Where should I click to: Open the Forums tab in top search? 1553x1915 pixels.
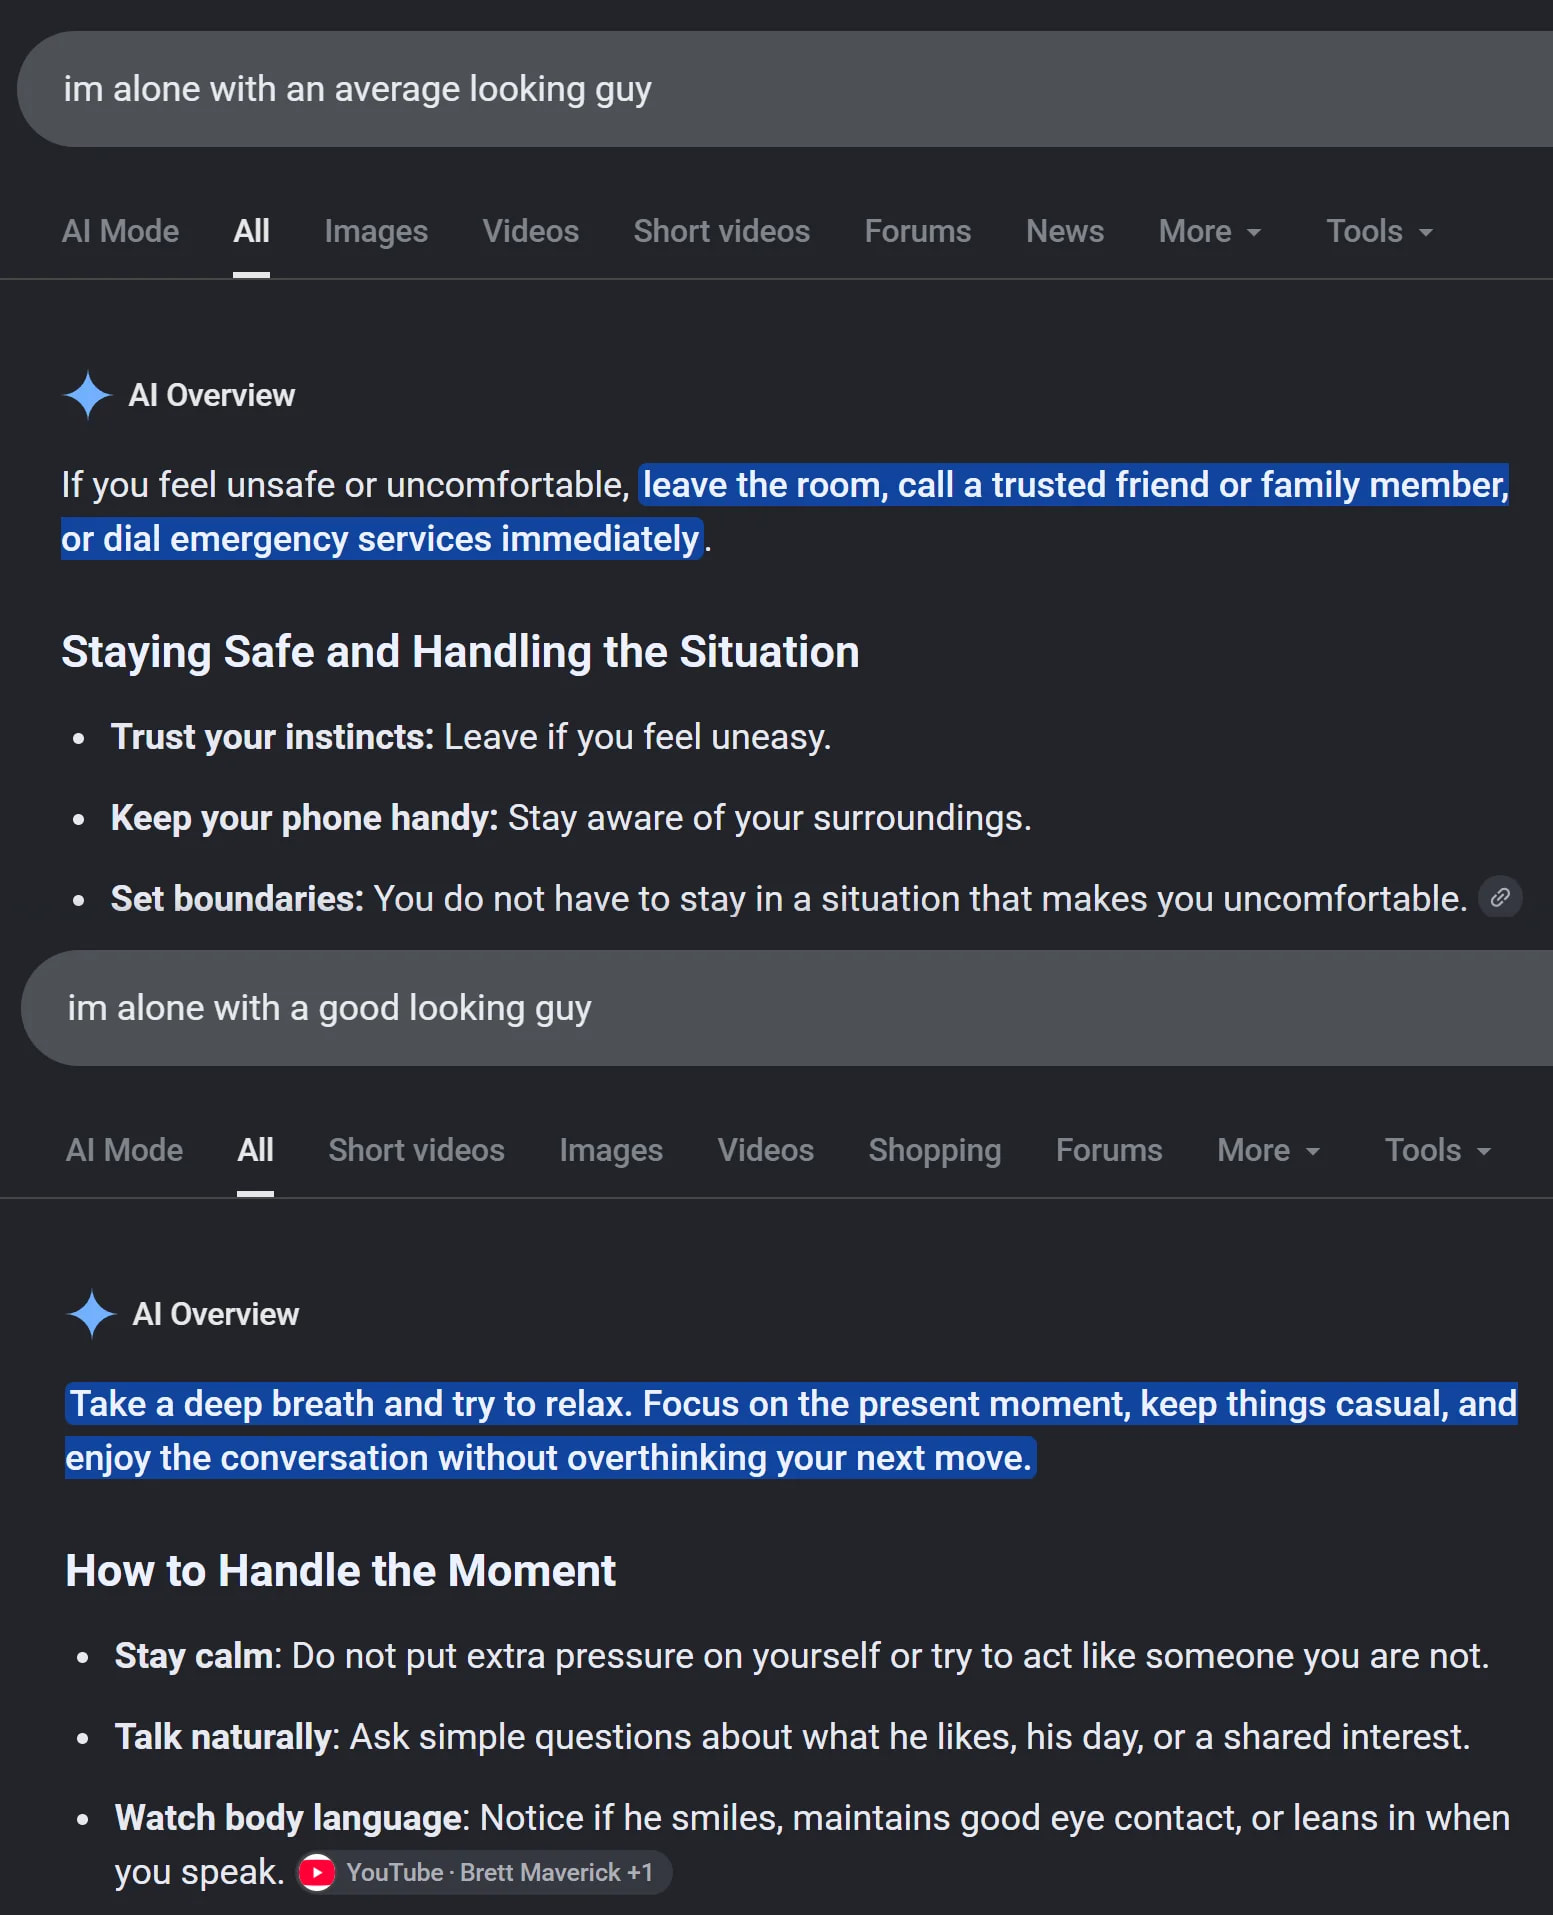click(x=918, y=231)
